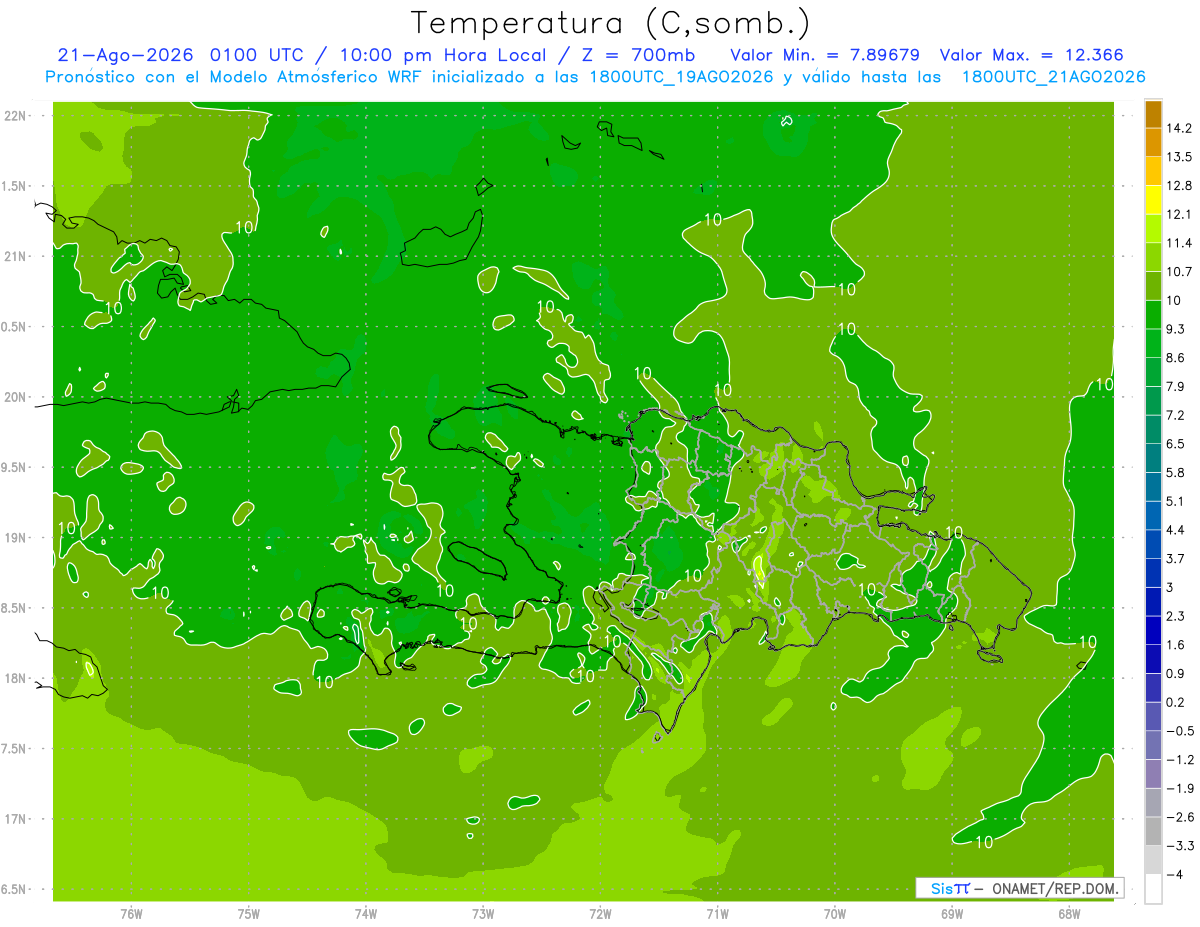Click the '18N' latitude label
The height and width of the screenshot is (927, 1200).
(15, 678)
